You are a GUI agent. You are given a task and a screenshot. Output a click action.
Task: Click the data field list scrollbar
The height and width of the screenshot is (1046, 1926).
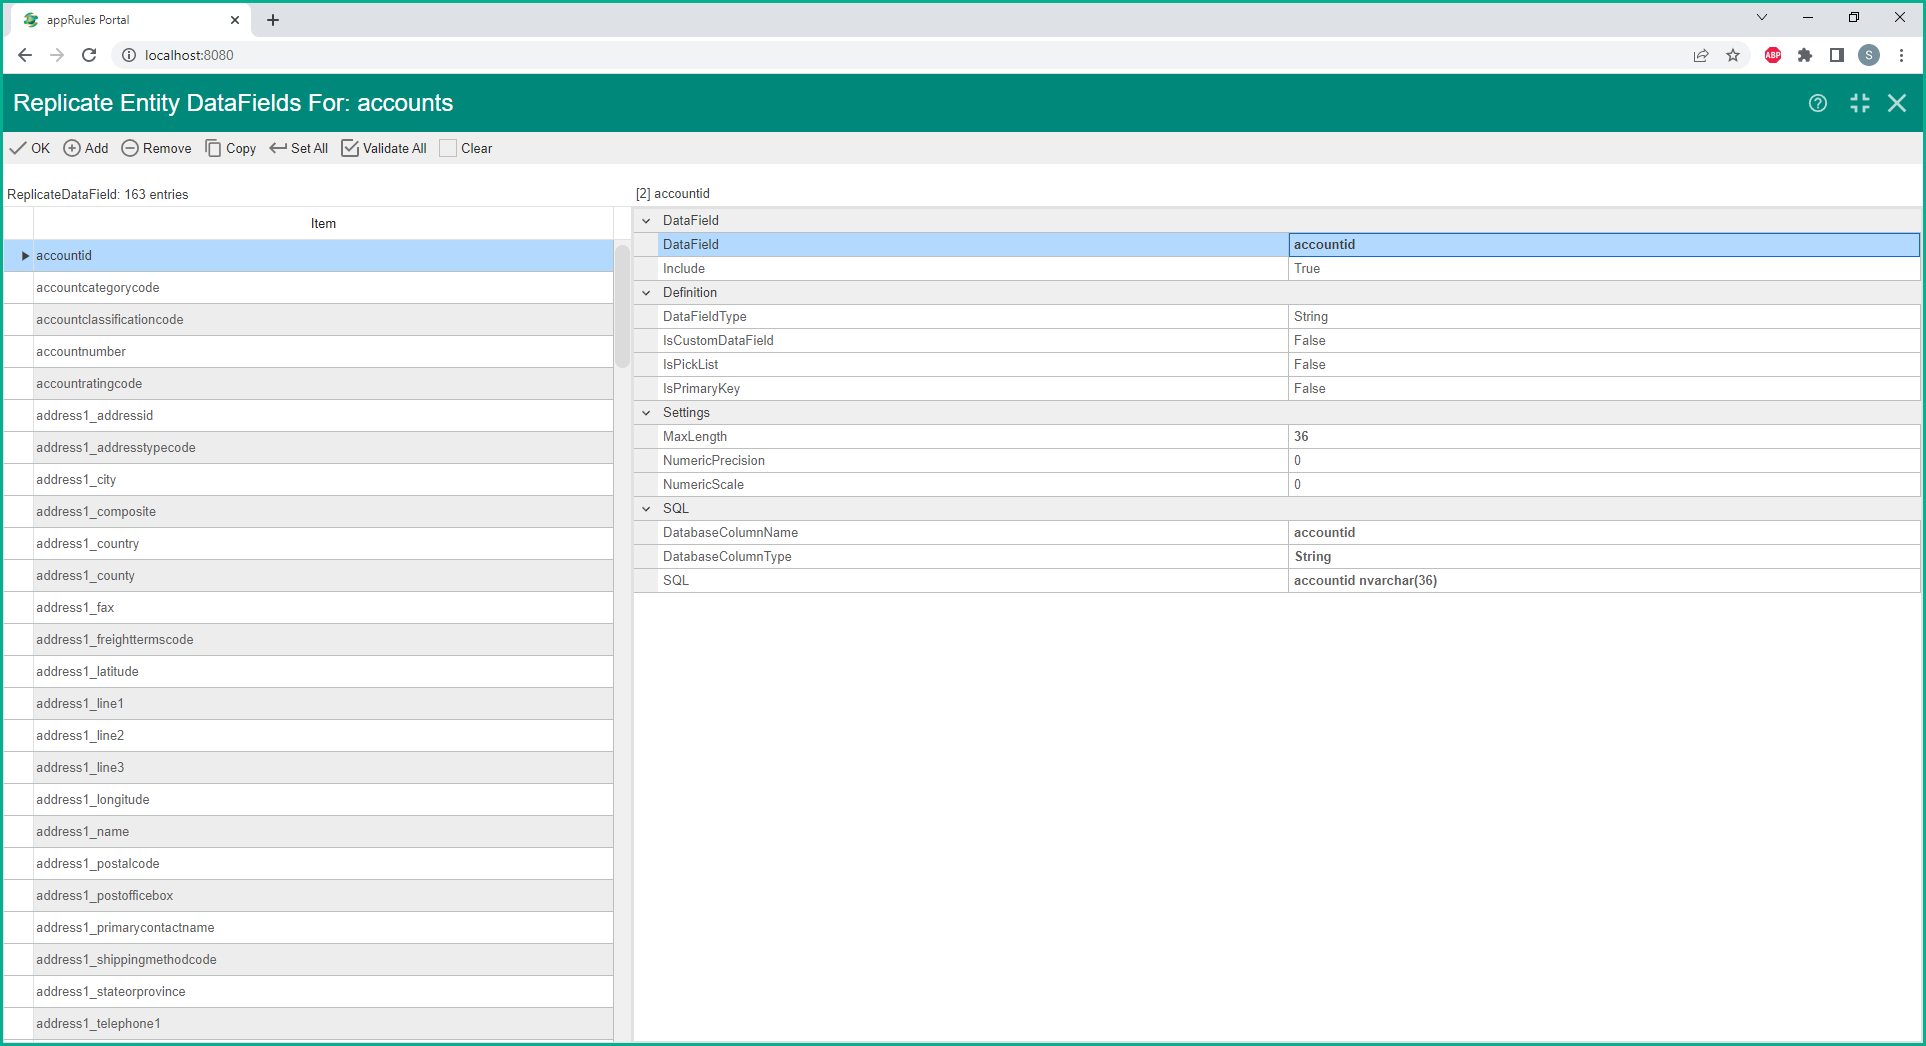click(x=622, y=306)
